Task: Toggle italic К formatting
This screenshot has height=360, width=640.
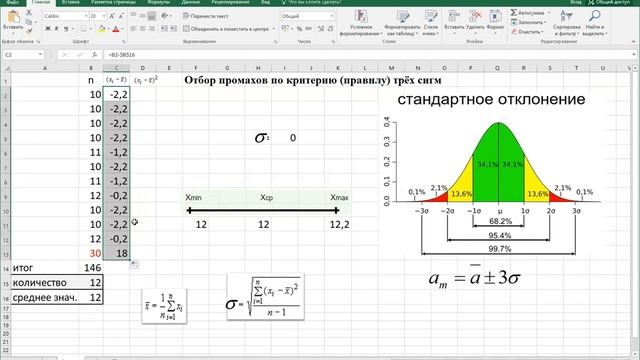Action: (57, 29)
